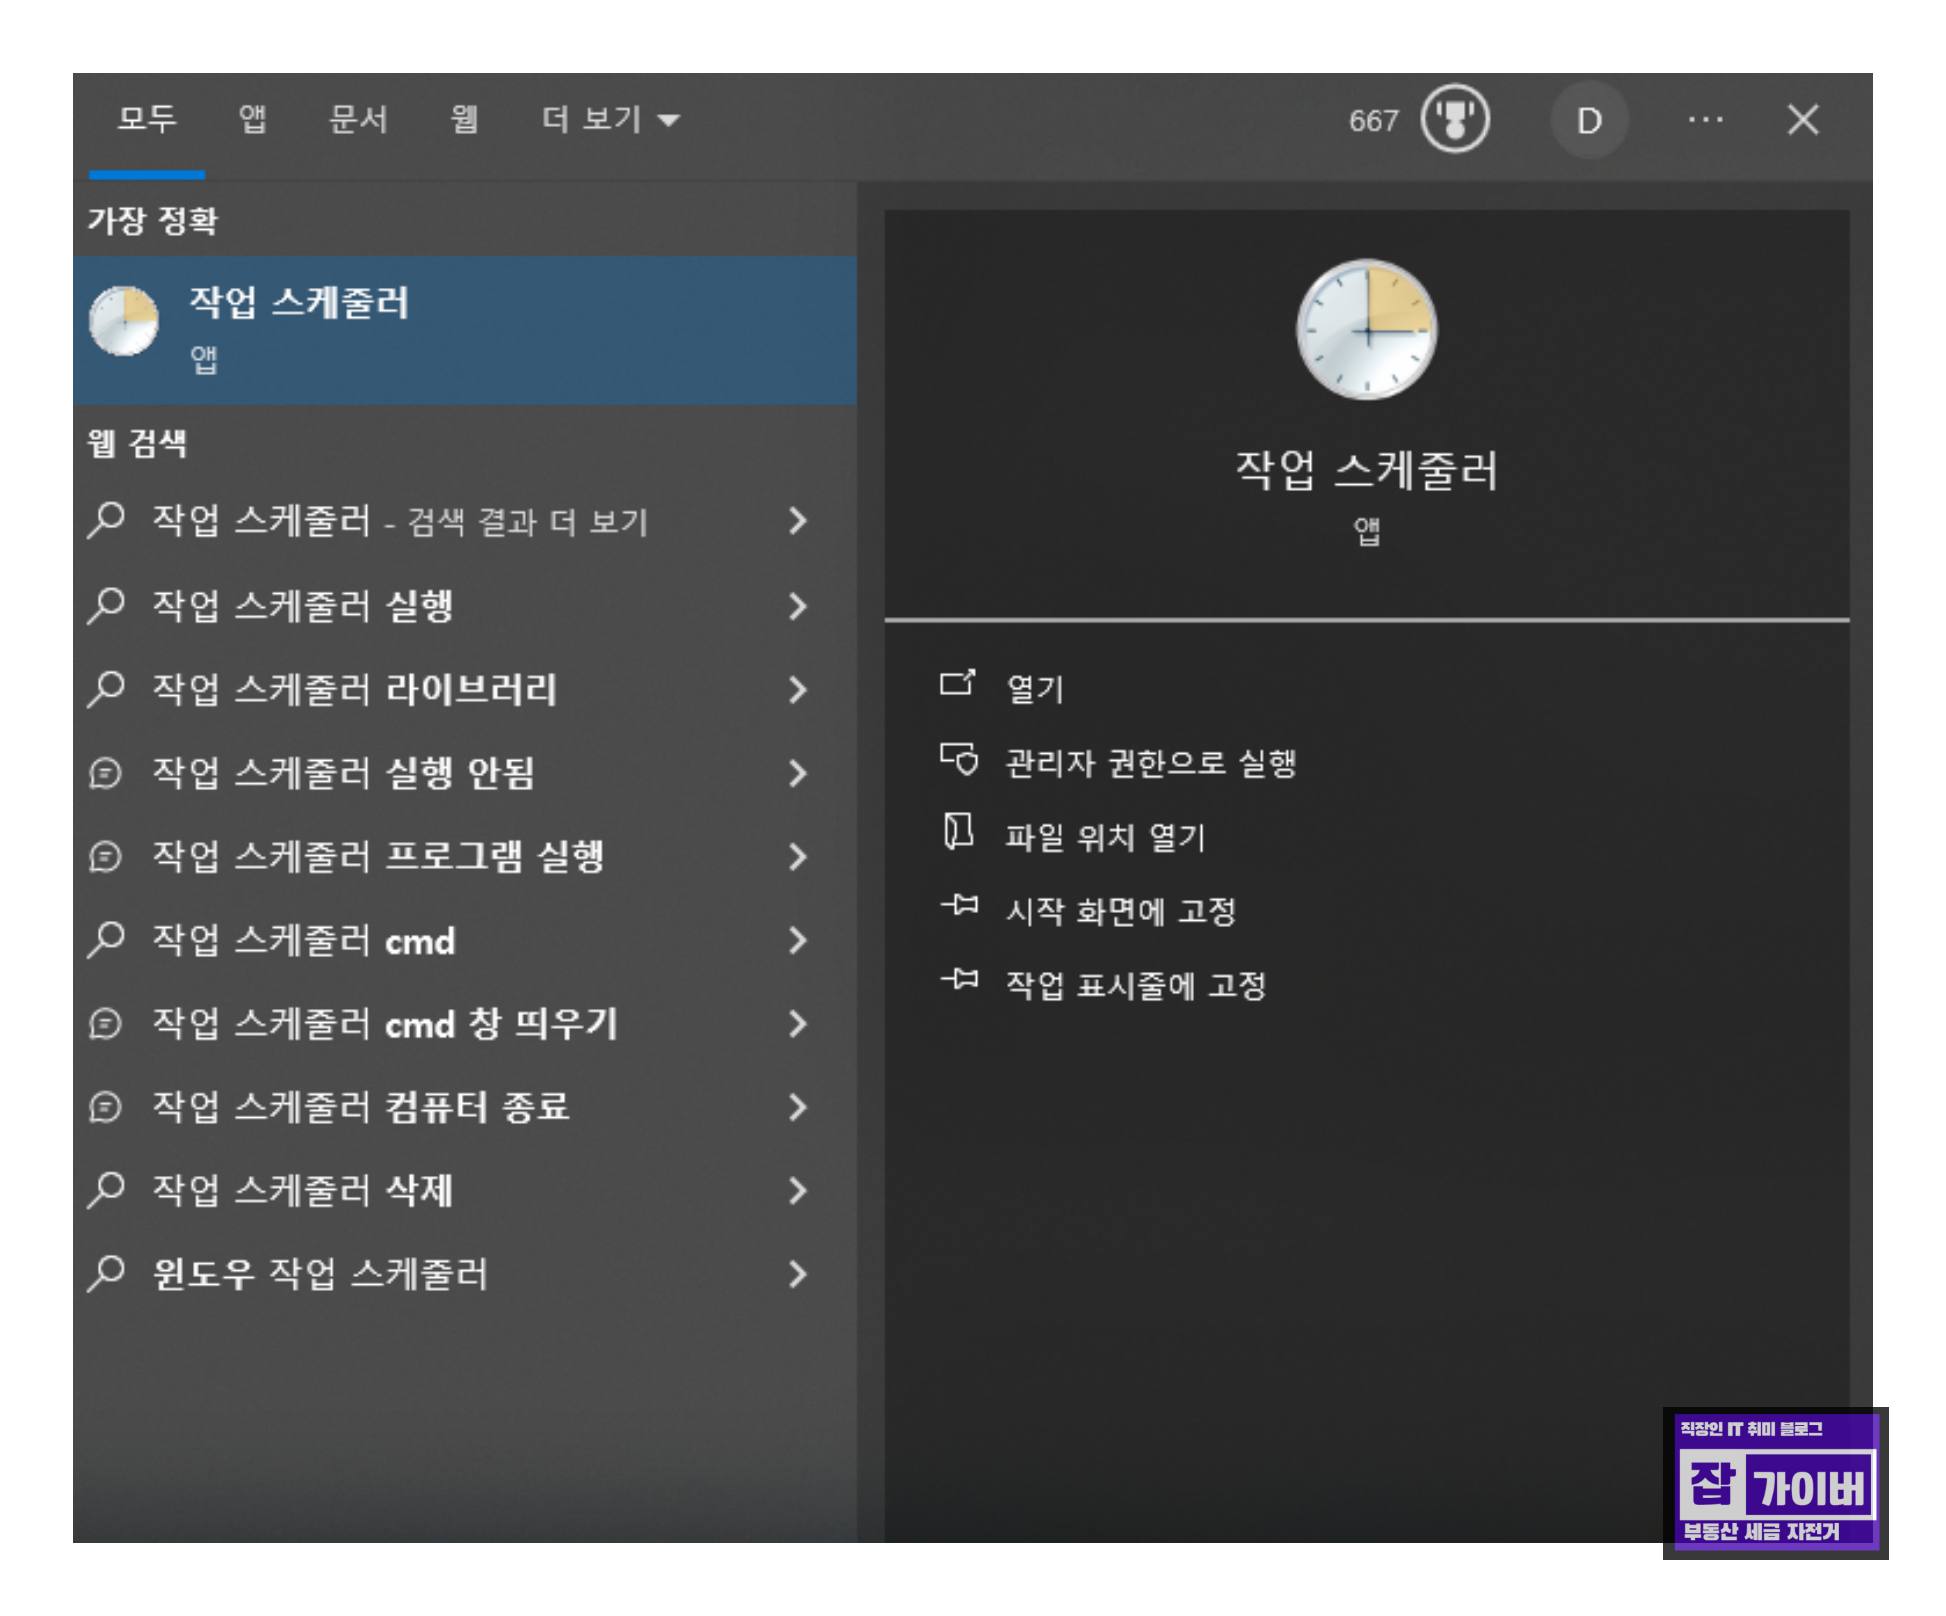Viewport: 1946px width, 1616px height.
Task: Switch to the 문서 tab
Action: (358, 120)
